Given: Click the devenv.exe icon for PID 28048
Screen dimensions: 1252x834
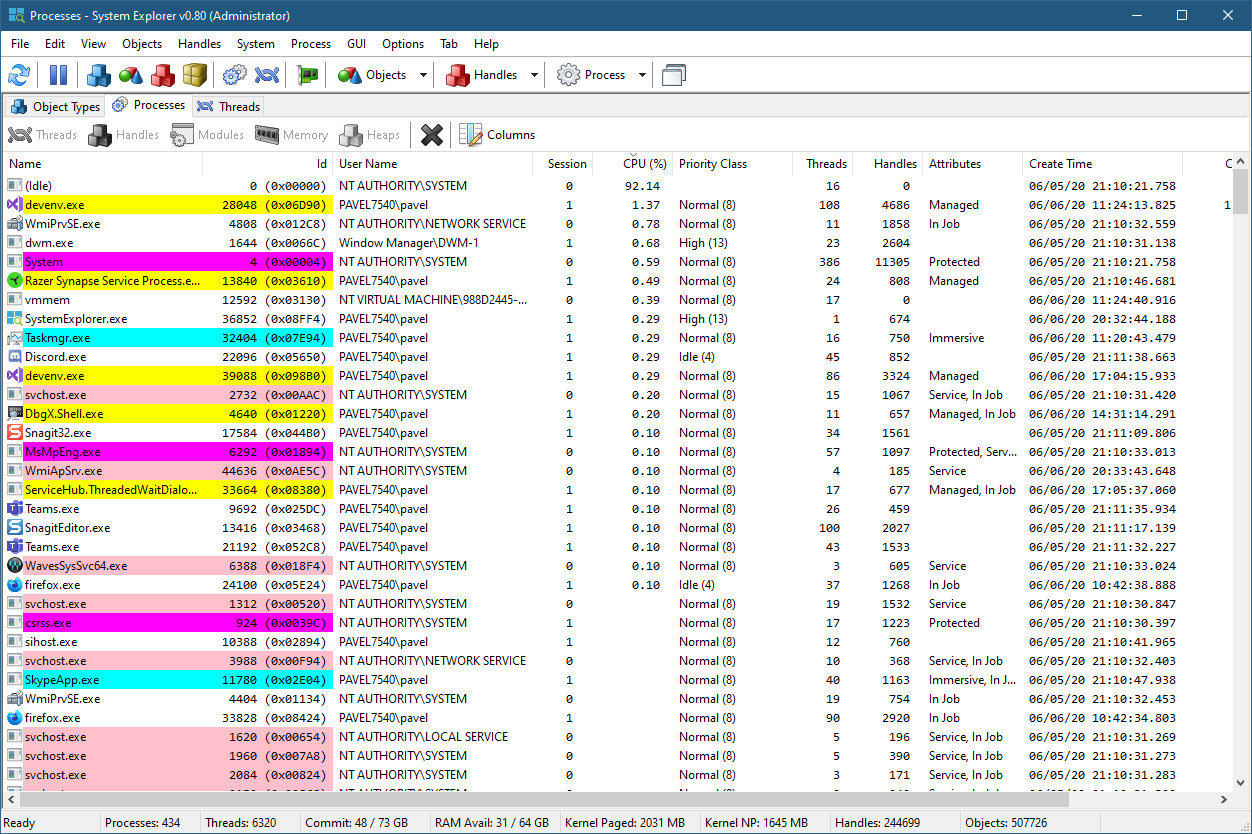Looking at the screenshot, I should click(x=15, y=205).
